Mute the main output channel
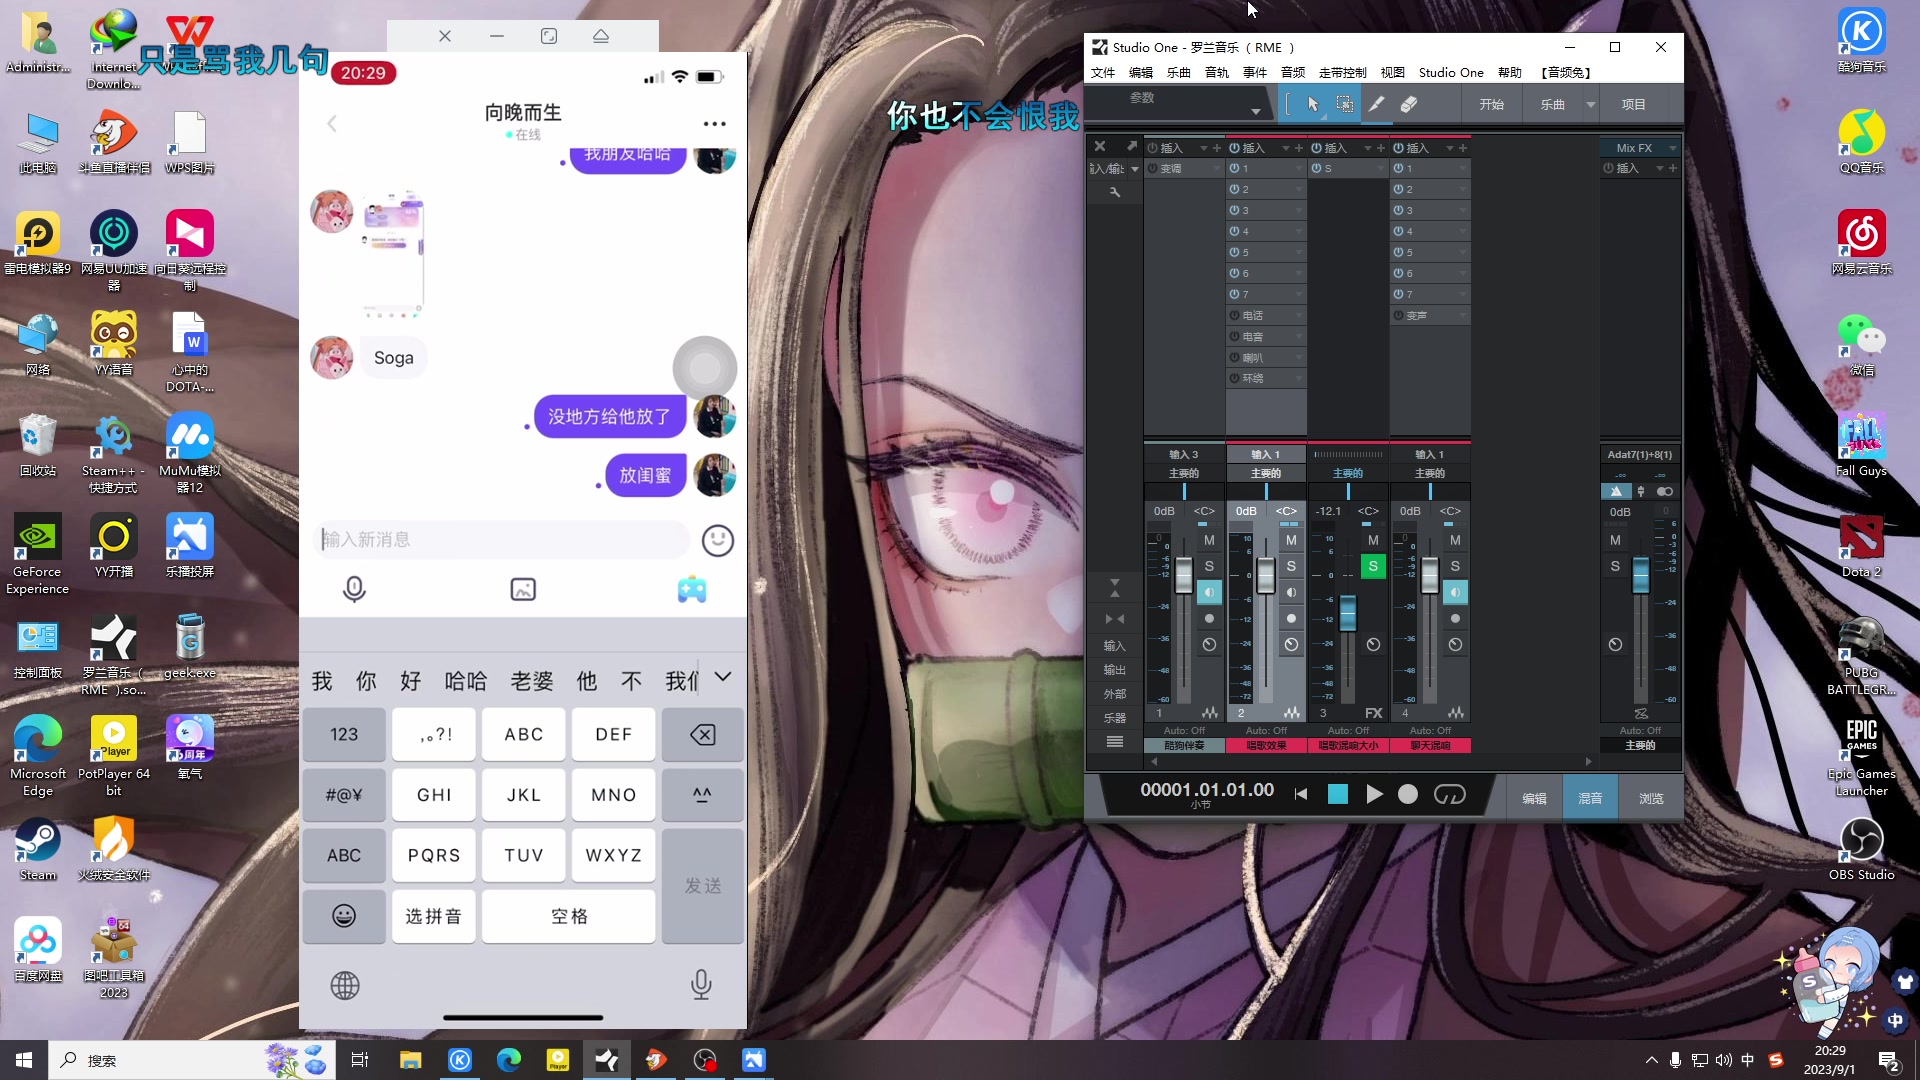 click(x=1615, y=540)
